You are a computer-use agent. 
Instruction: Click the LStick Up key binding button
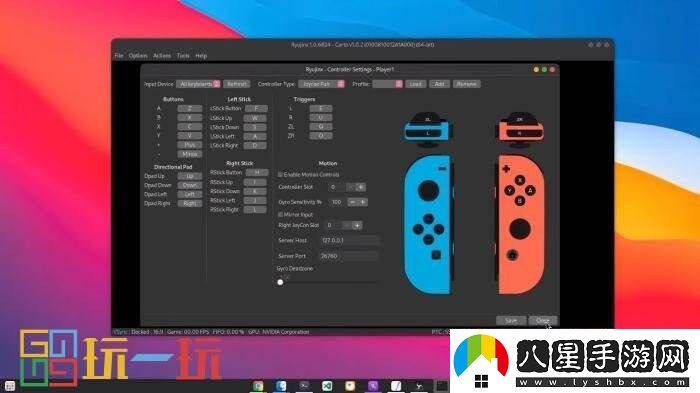pyautogui.click(x=255, y=118)
